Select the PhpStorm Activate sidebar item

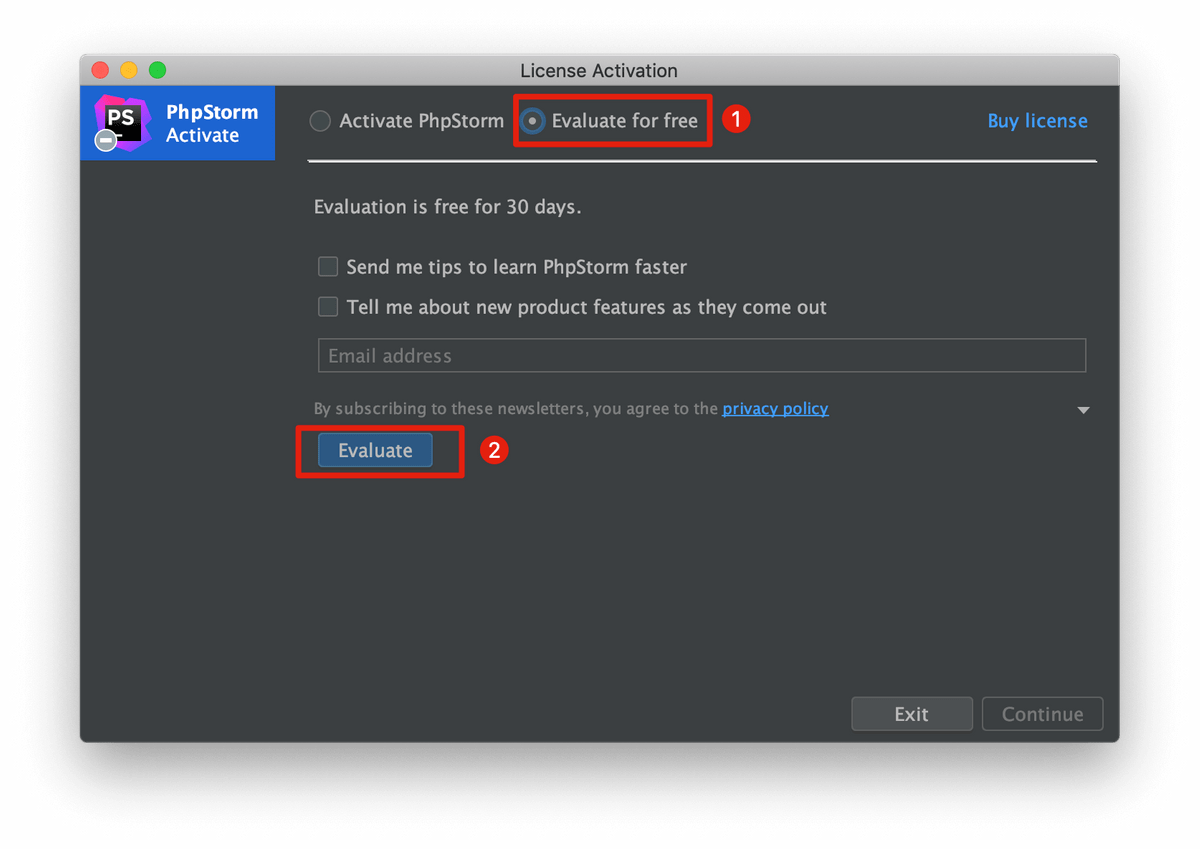[x=178, y=123]
